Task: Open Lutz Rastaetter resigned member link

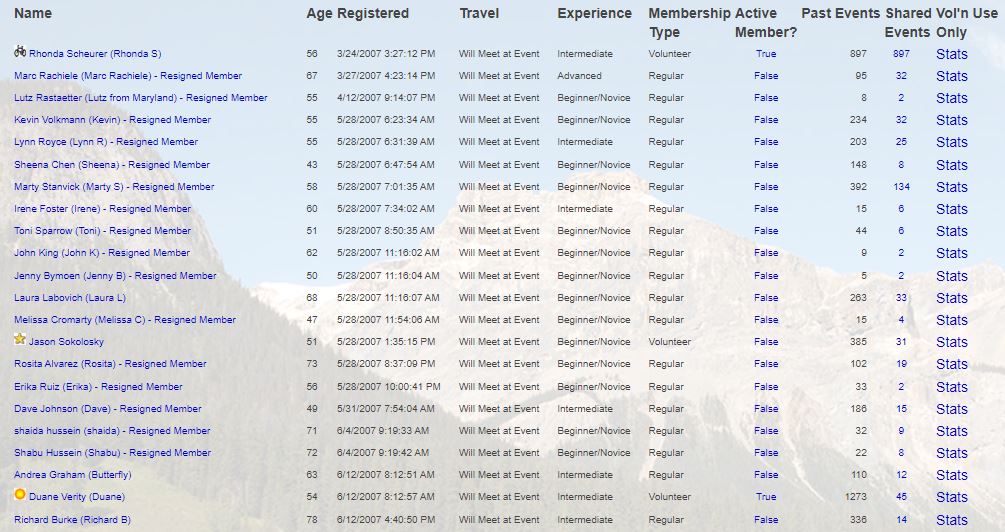Action: [141, 98]
